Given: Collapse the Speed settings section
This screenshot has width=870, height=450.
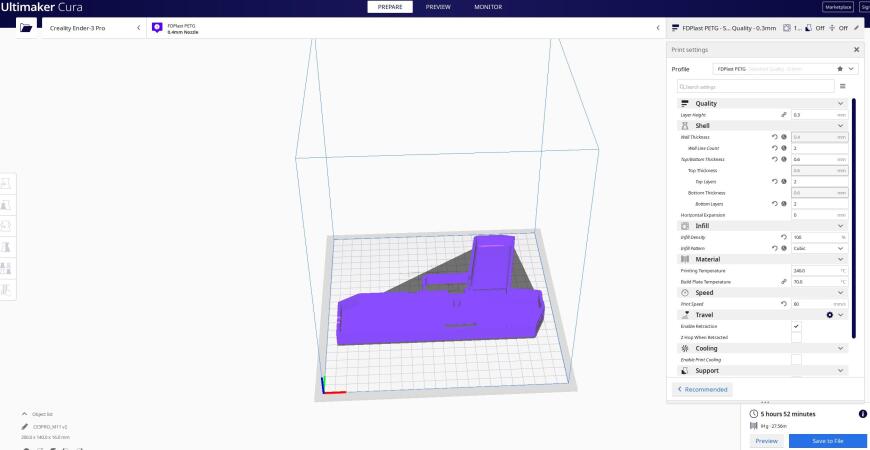Looking at the screenshot, I should tap(763, 292).
